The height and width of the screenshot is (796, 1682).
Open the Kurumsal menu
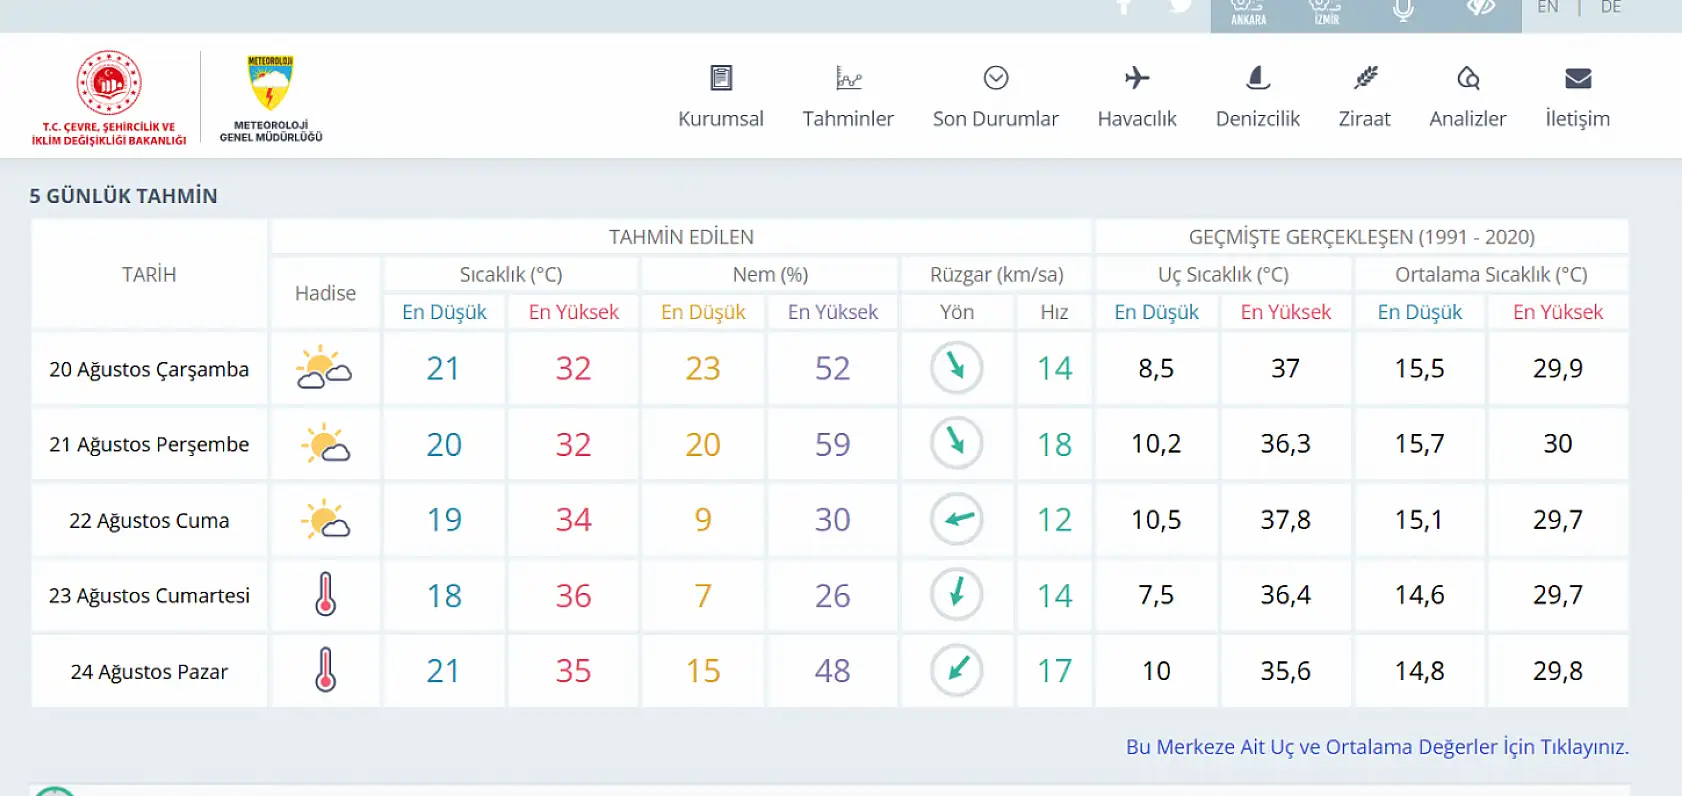pos(720,97)
